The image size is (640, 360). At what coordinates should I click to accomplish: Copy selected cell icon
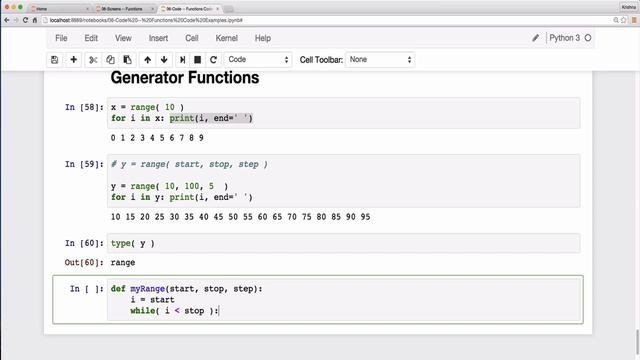coord(110,60)
